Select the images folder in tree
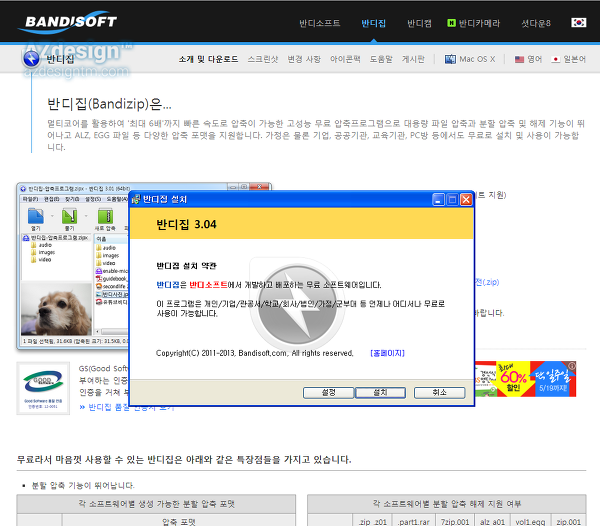Viewport: 600px width, 526px height. coord(43,252)
